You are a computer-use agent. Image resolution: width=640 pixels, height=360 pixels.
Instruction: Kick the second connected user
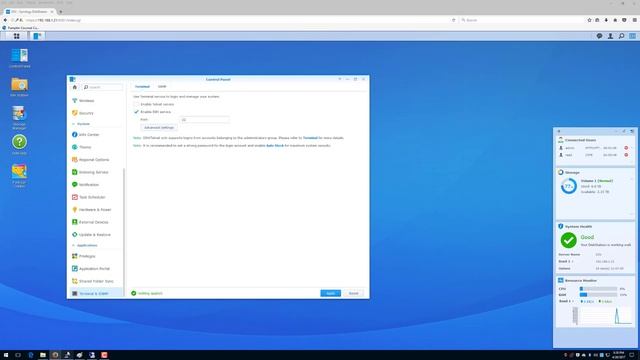(626, 155)
